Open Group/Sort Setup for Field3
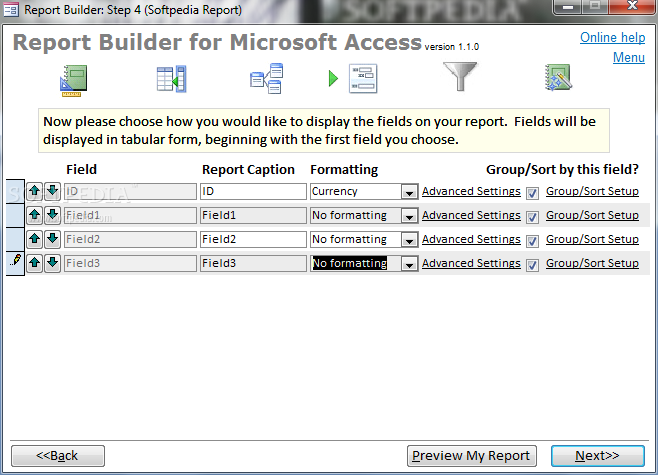Viewport: 658px width, 475px height. 592,263
